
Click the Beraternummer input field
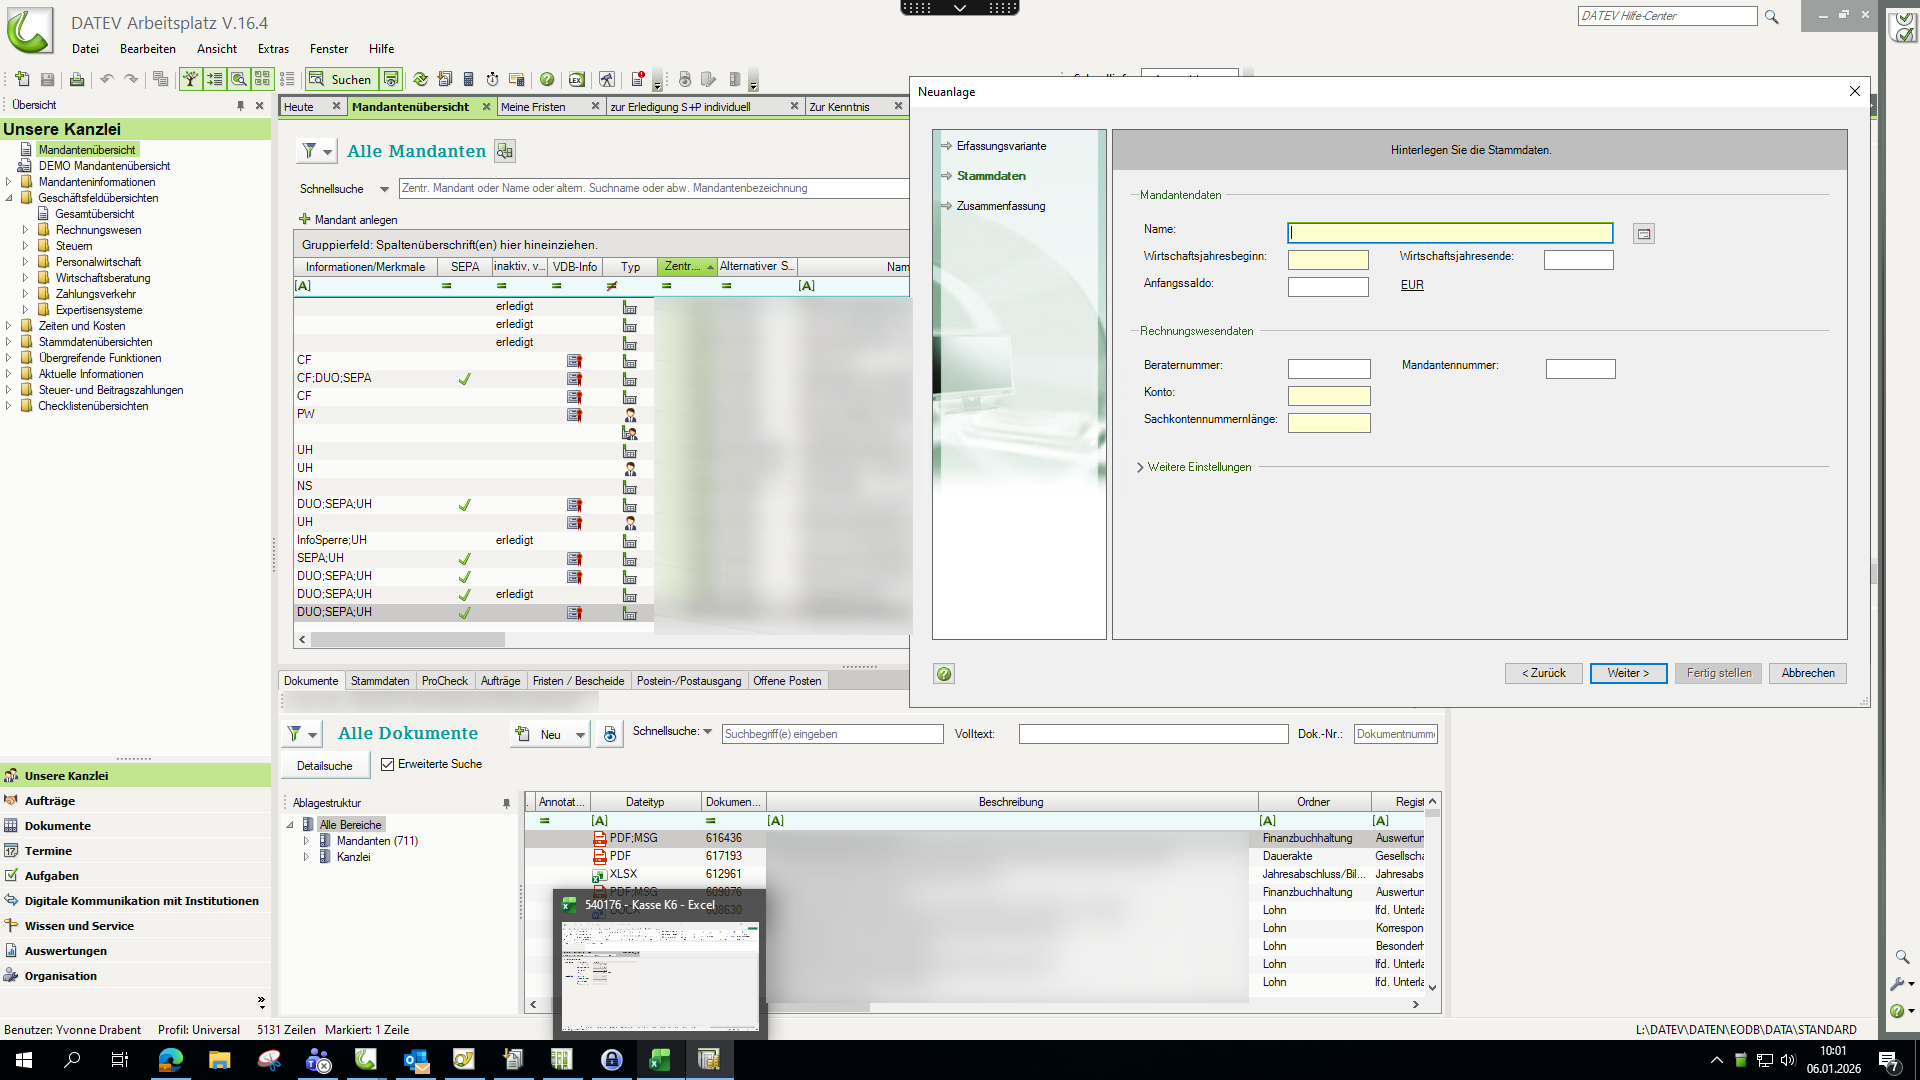point(1328,369)
